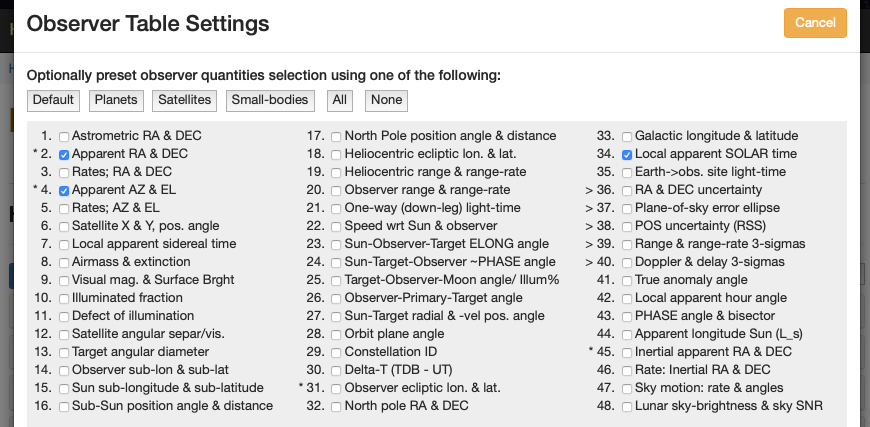
Task: Choose the Small-bodies preset
Action: pyautogui.click(x=270, y=100)
